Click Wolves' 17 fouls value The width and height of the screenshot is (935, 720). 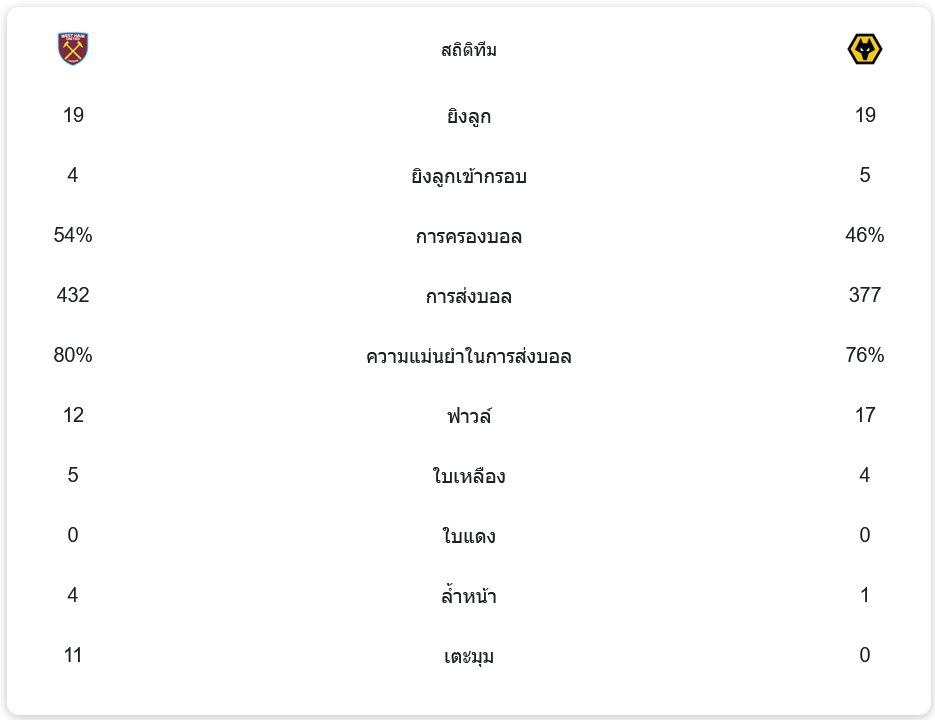(x=865, y=415)
